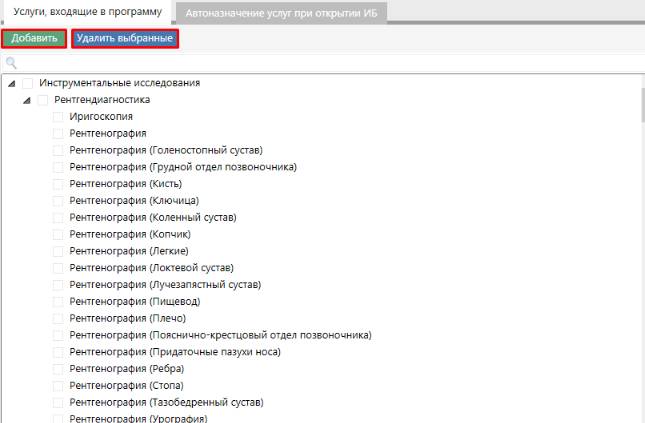
Task: Tick the Рентгенография (Легкие) checkbox
Action: tap(58, 251)
